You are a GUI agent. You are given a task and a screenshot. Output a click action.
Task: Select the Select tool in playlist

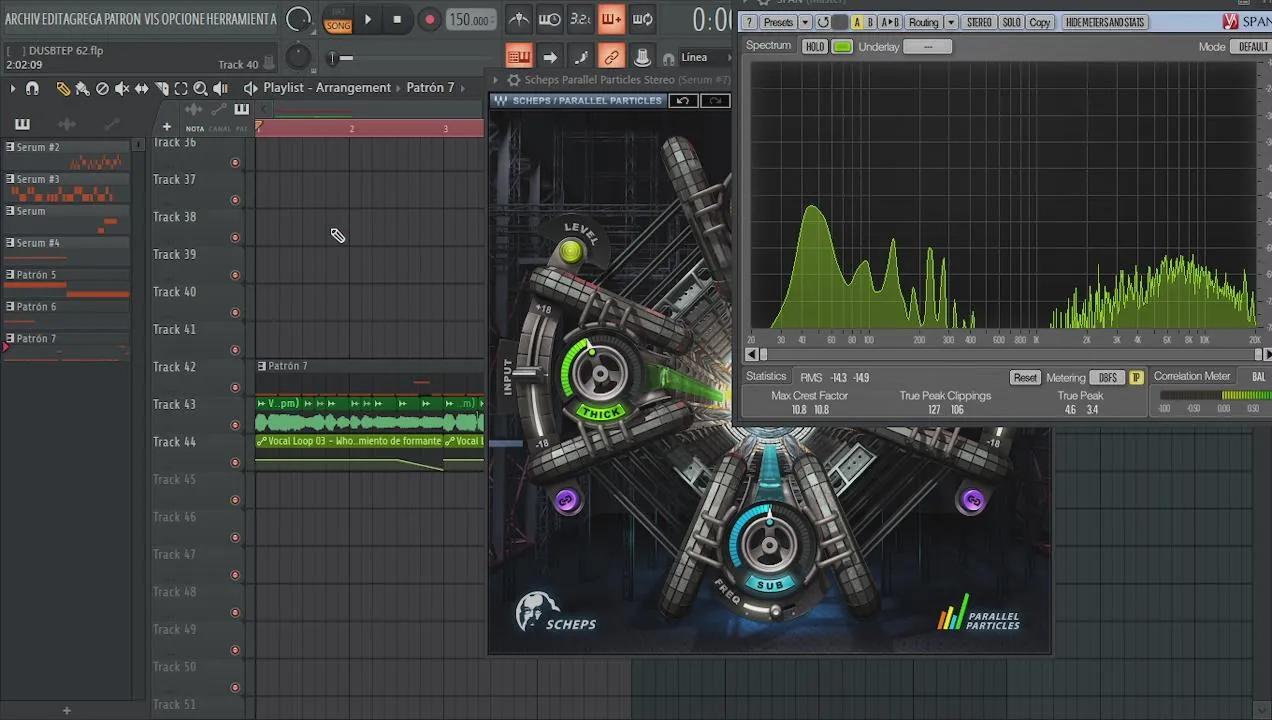[x=181, y=88]
